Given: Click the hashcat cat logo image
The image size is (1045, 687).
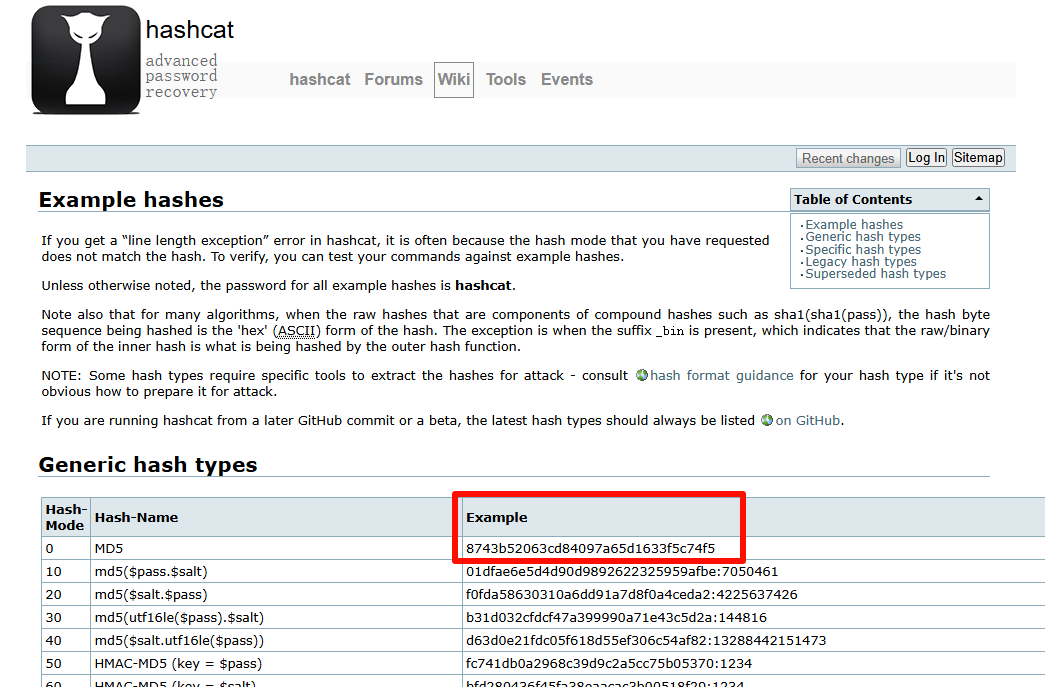Looking at the screenshot, I should (x=86, y=59).
